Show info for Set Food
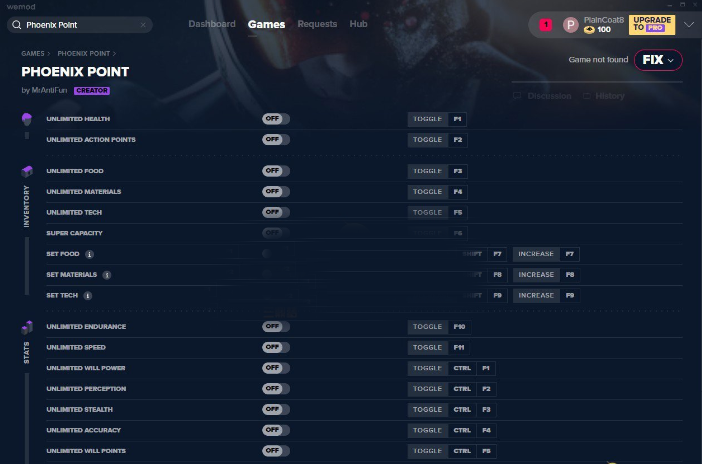The width and height of the screenshot is (702, 464). pos(90,254)
